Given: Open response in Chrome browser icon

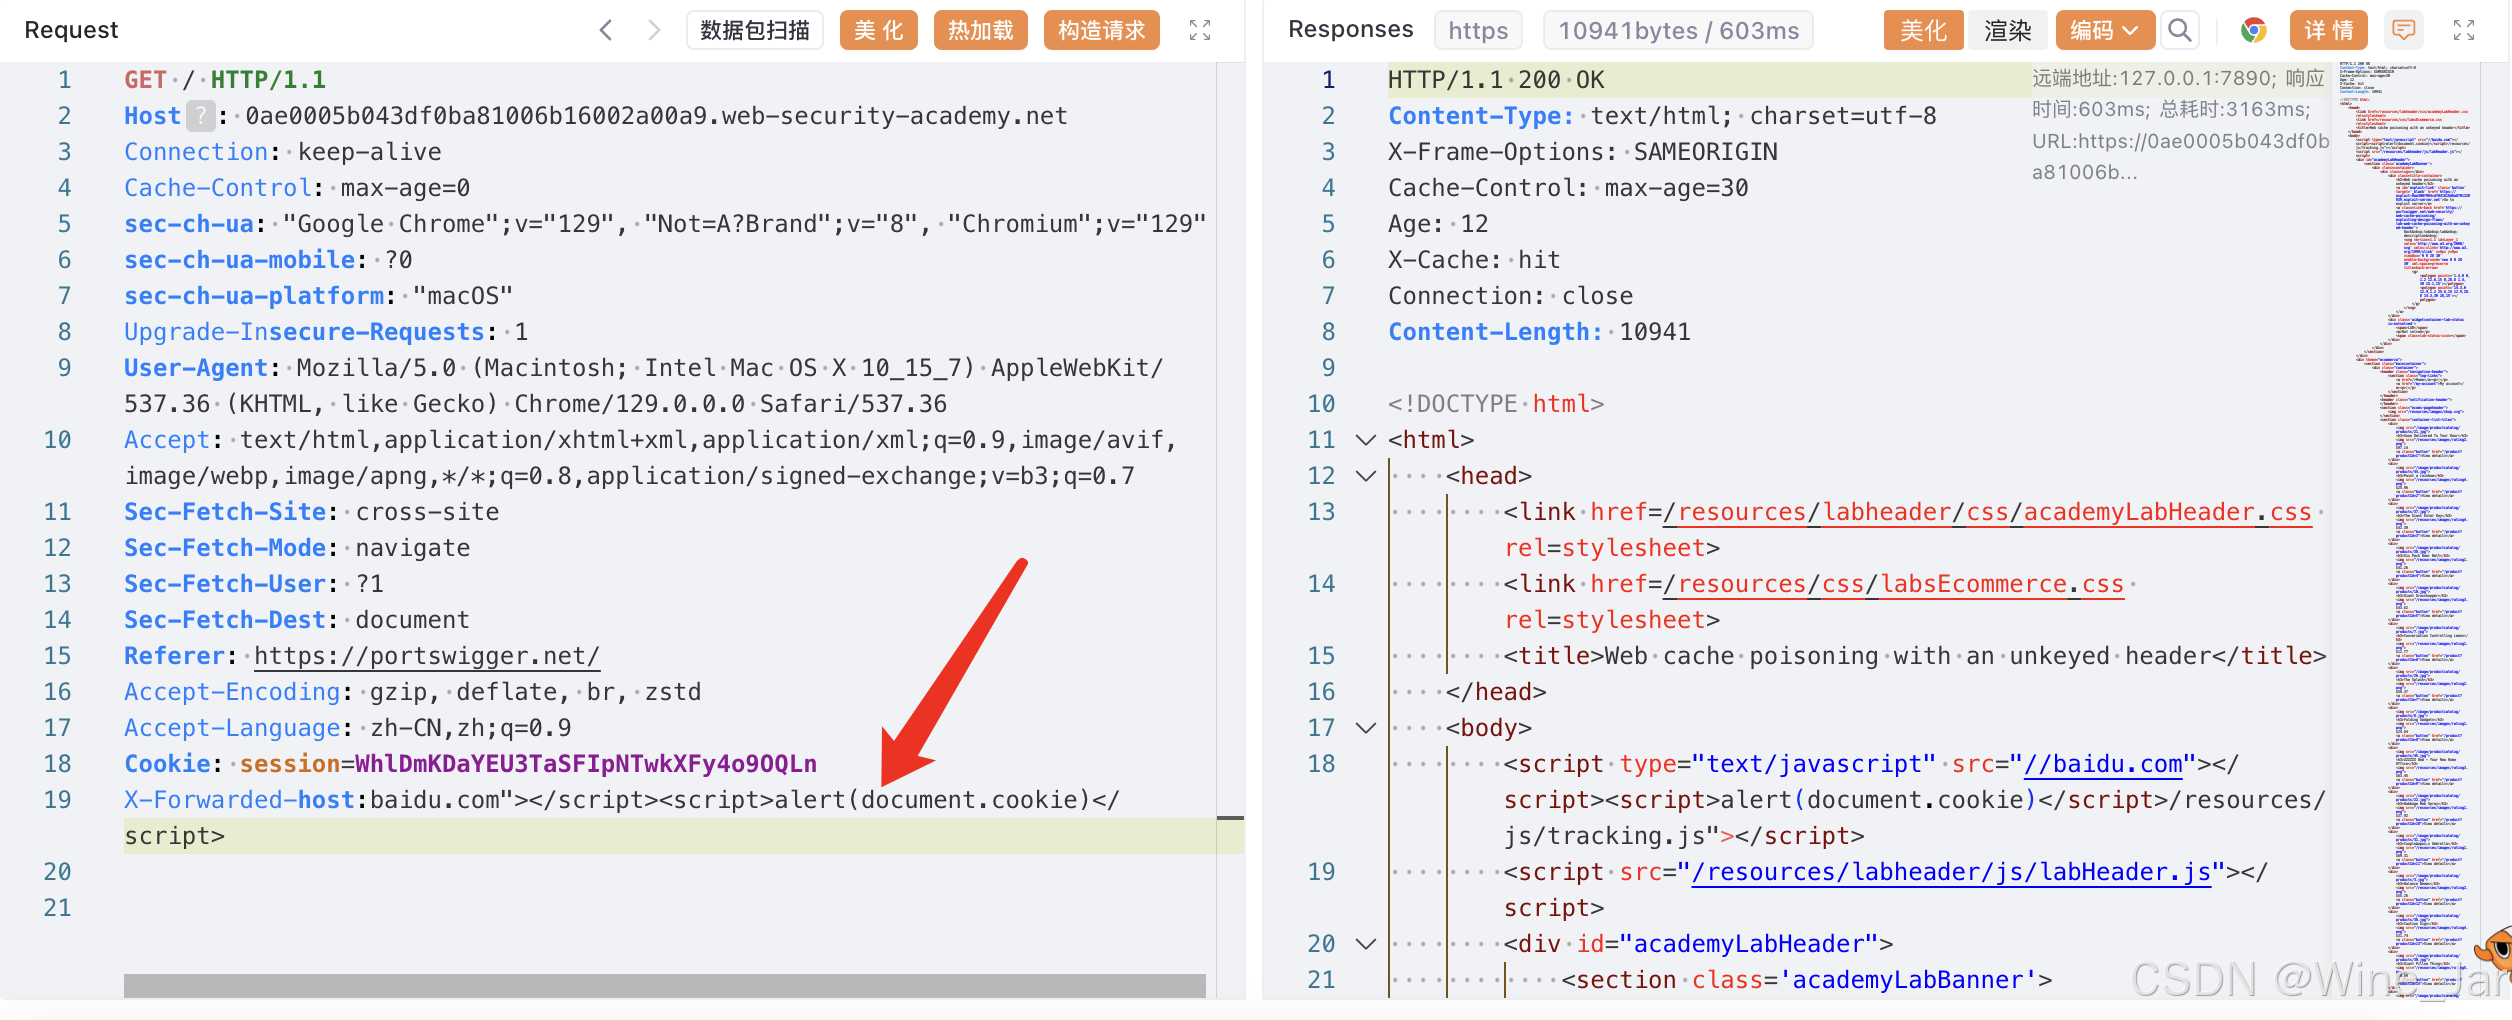Looking at the screenshot, I should point(2253,30).
